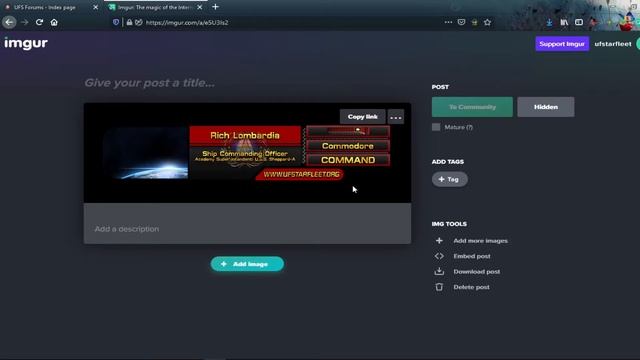This screenshot has height=360, width=640.
Task: Add a tag with the + Tag button
Action: click(449, 179)
